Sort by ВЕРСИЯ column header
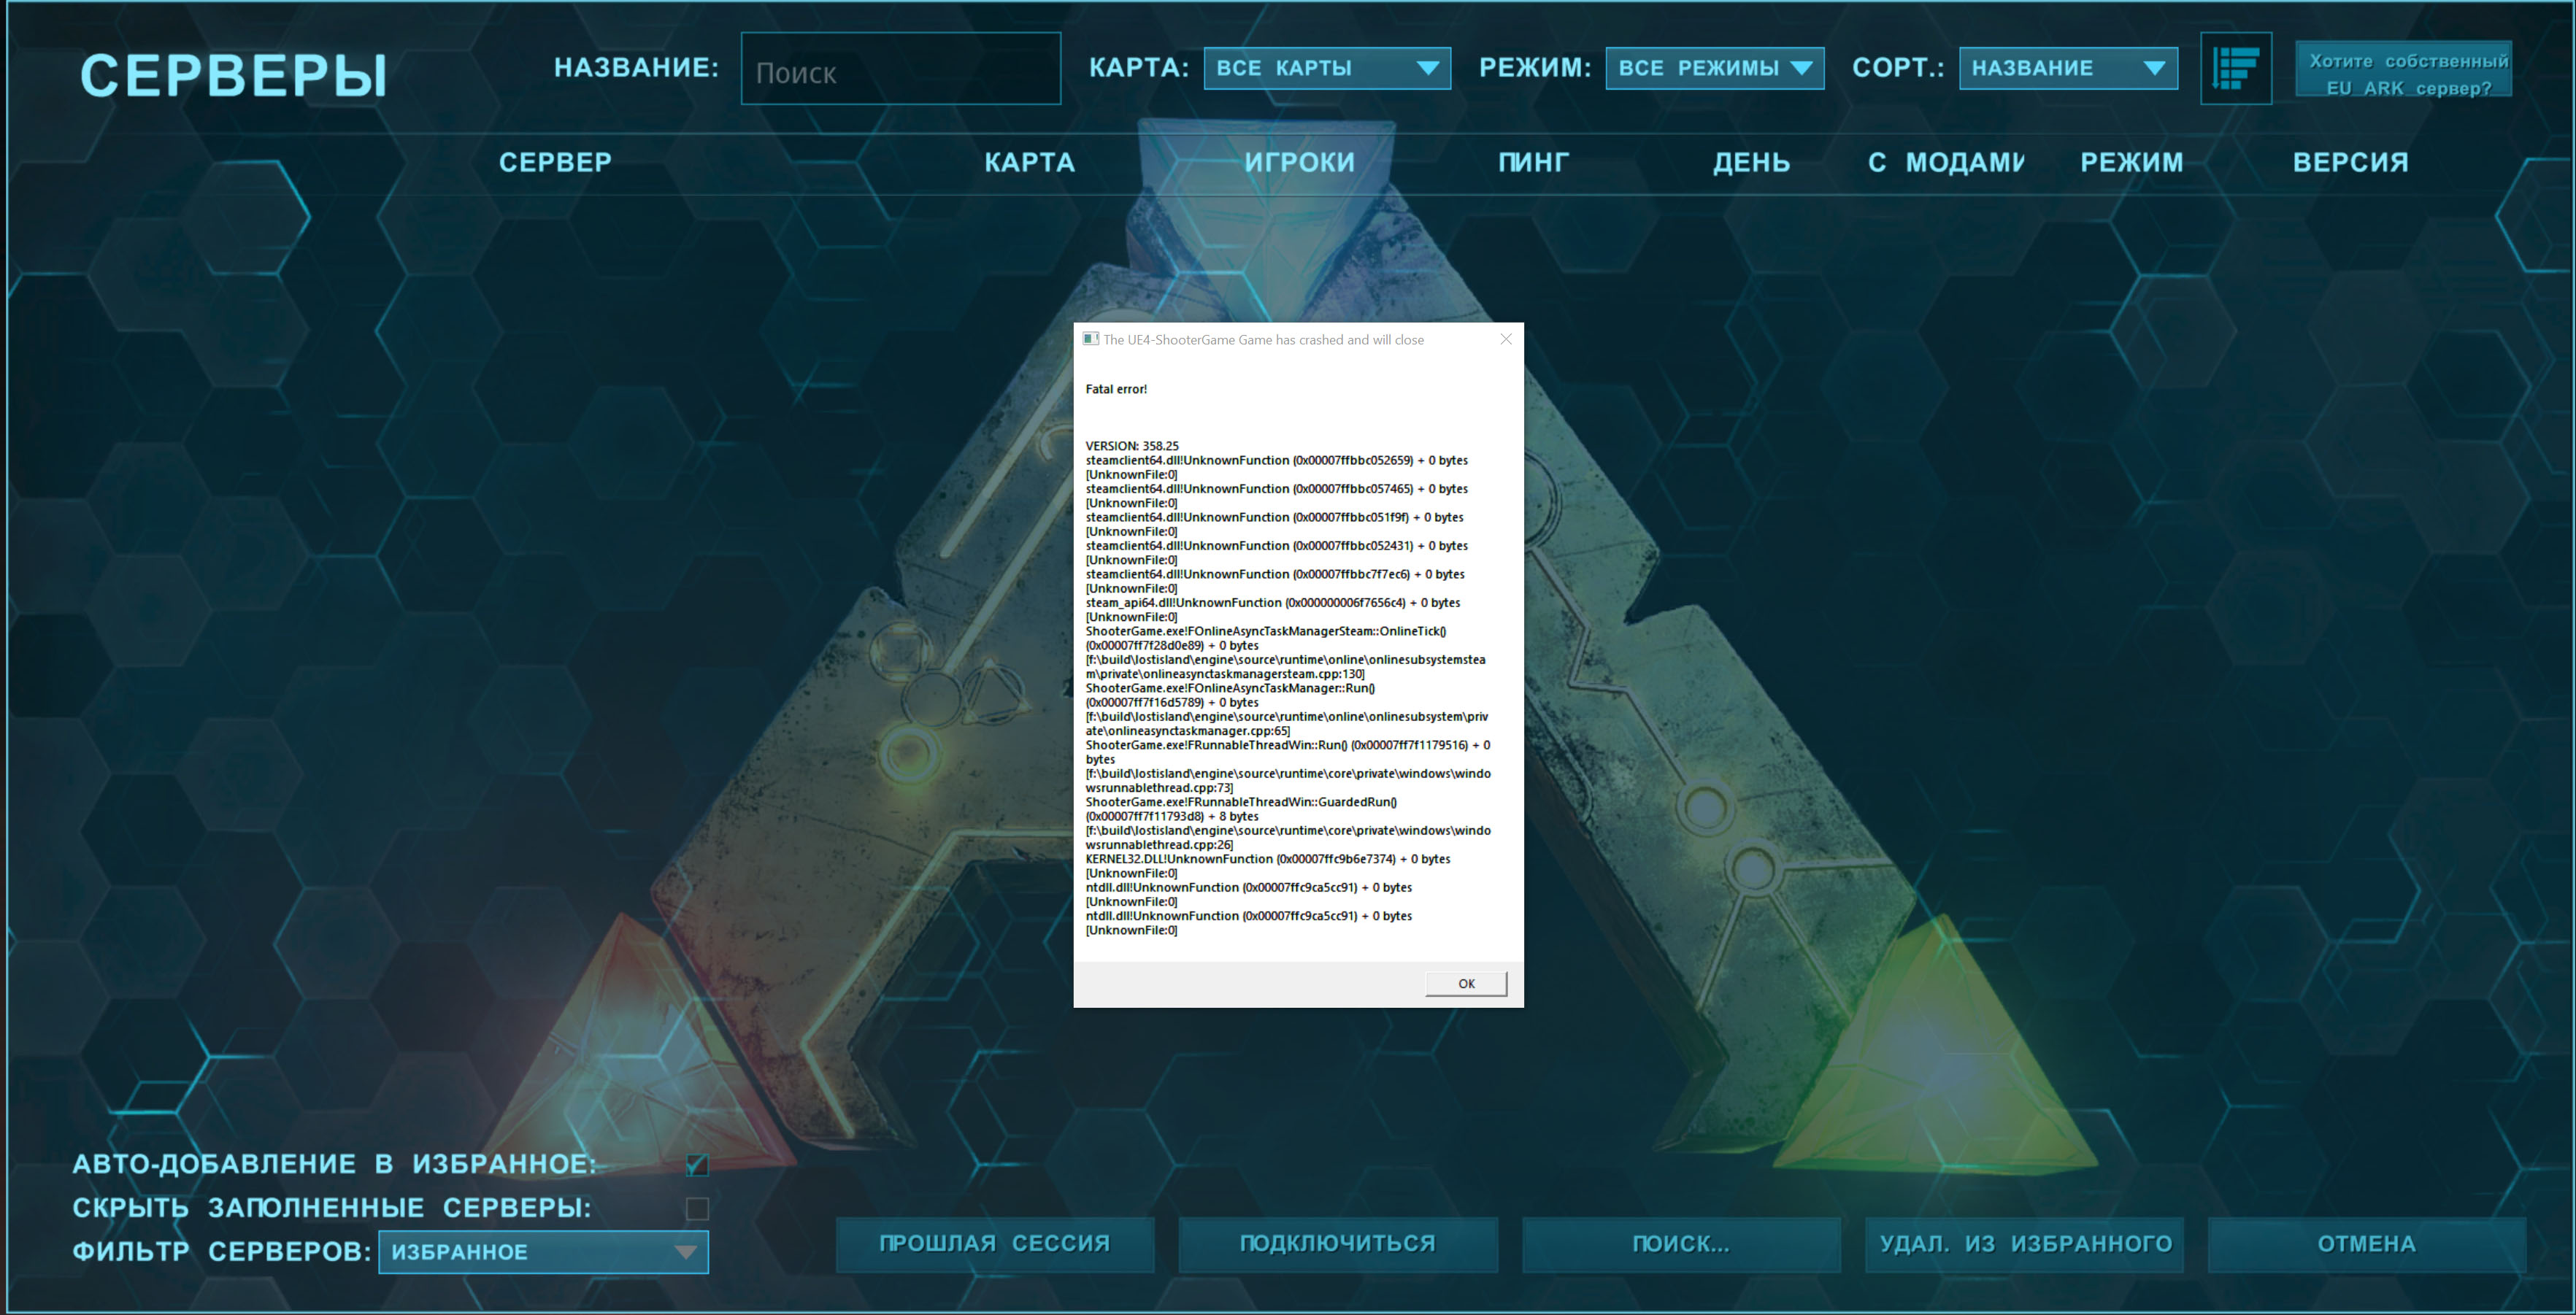Screen dimensions: 2576x1315 [2350, 162]
